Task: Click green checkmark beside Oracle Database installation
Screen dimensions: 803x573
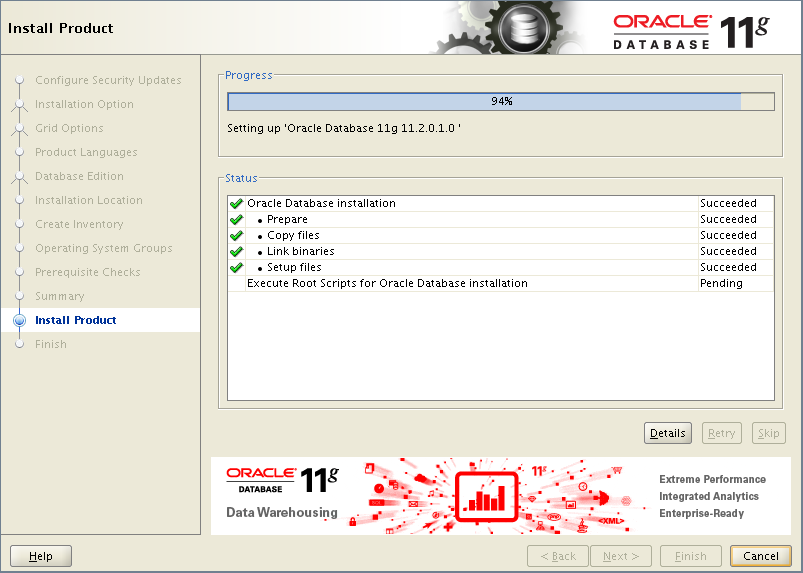Action: point(236,203)
